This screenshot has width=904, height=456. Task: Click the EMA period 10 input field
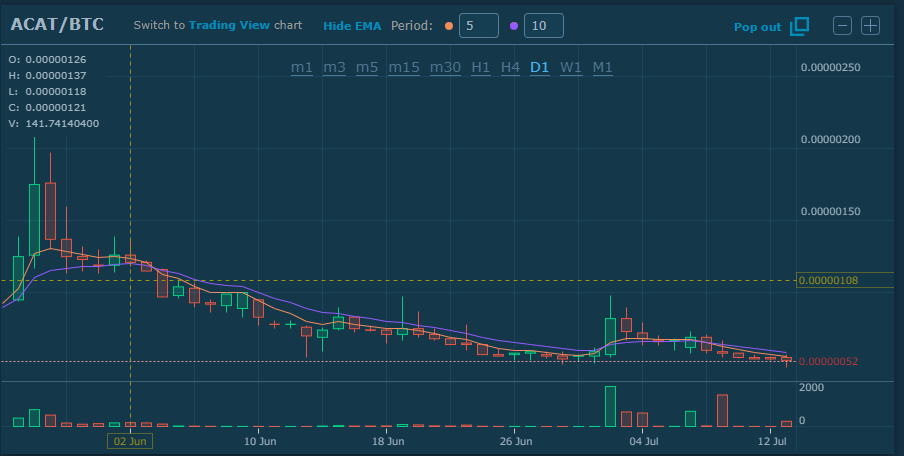point(543,26)
